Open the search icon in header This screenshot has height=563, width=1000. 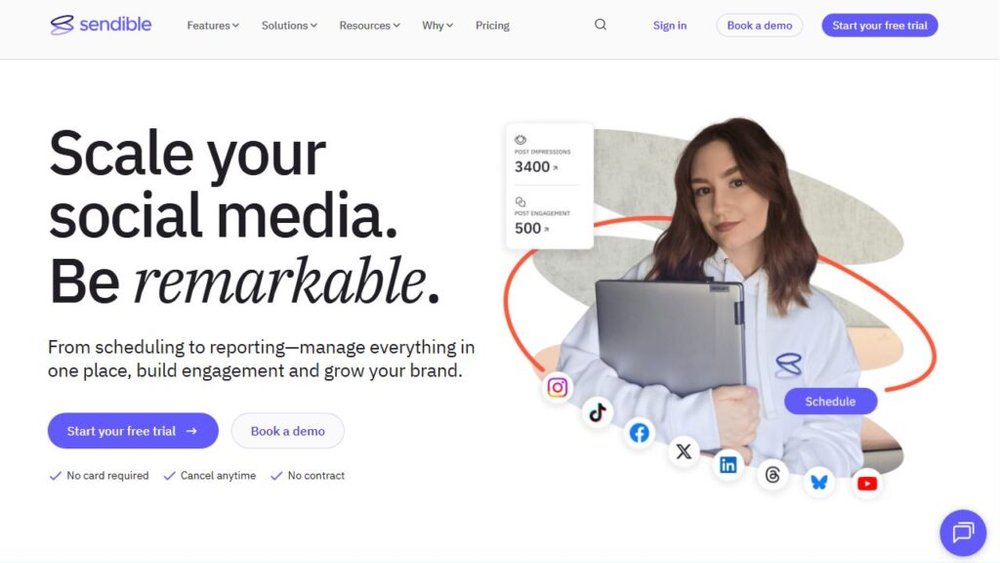click(x=600, y=25)
